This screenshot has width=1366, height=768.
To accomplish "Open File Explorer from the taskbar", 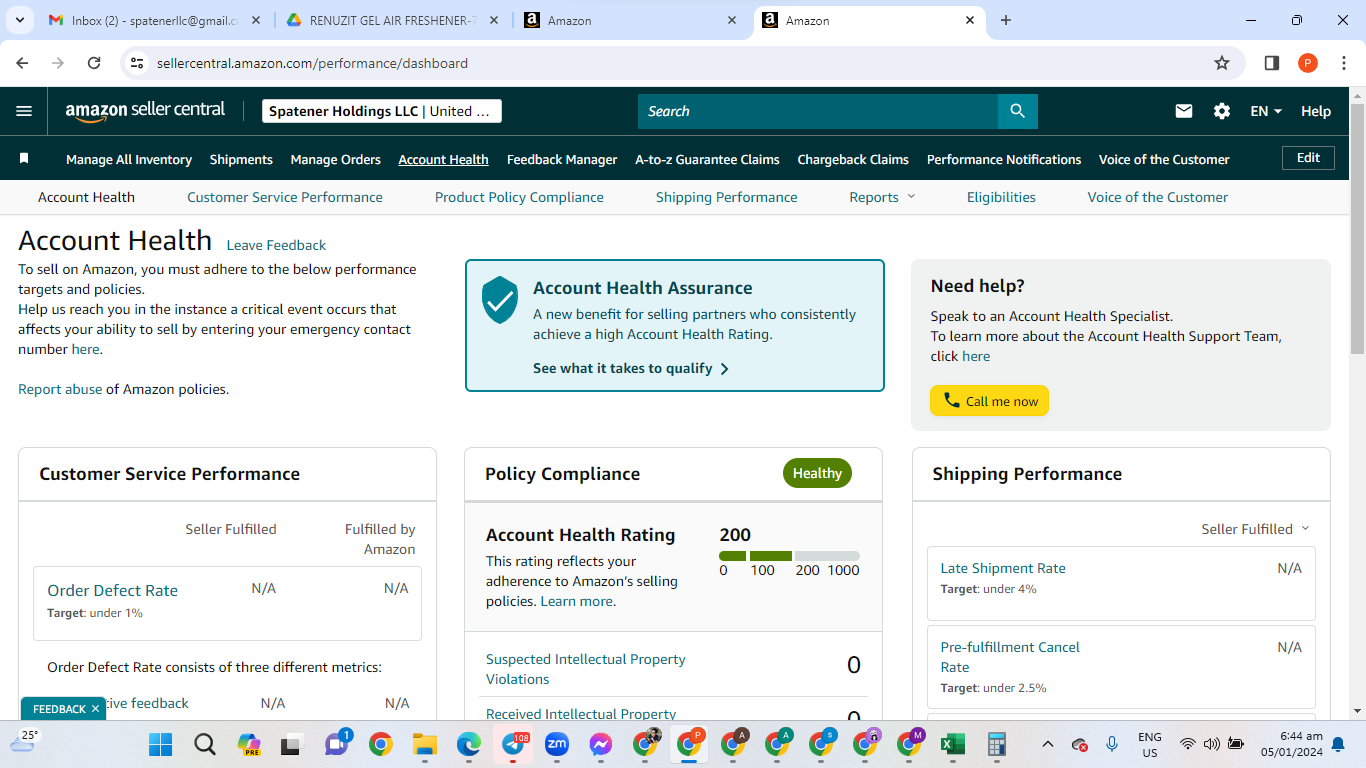I will click(x=425, y=744).
